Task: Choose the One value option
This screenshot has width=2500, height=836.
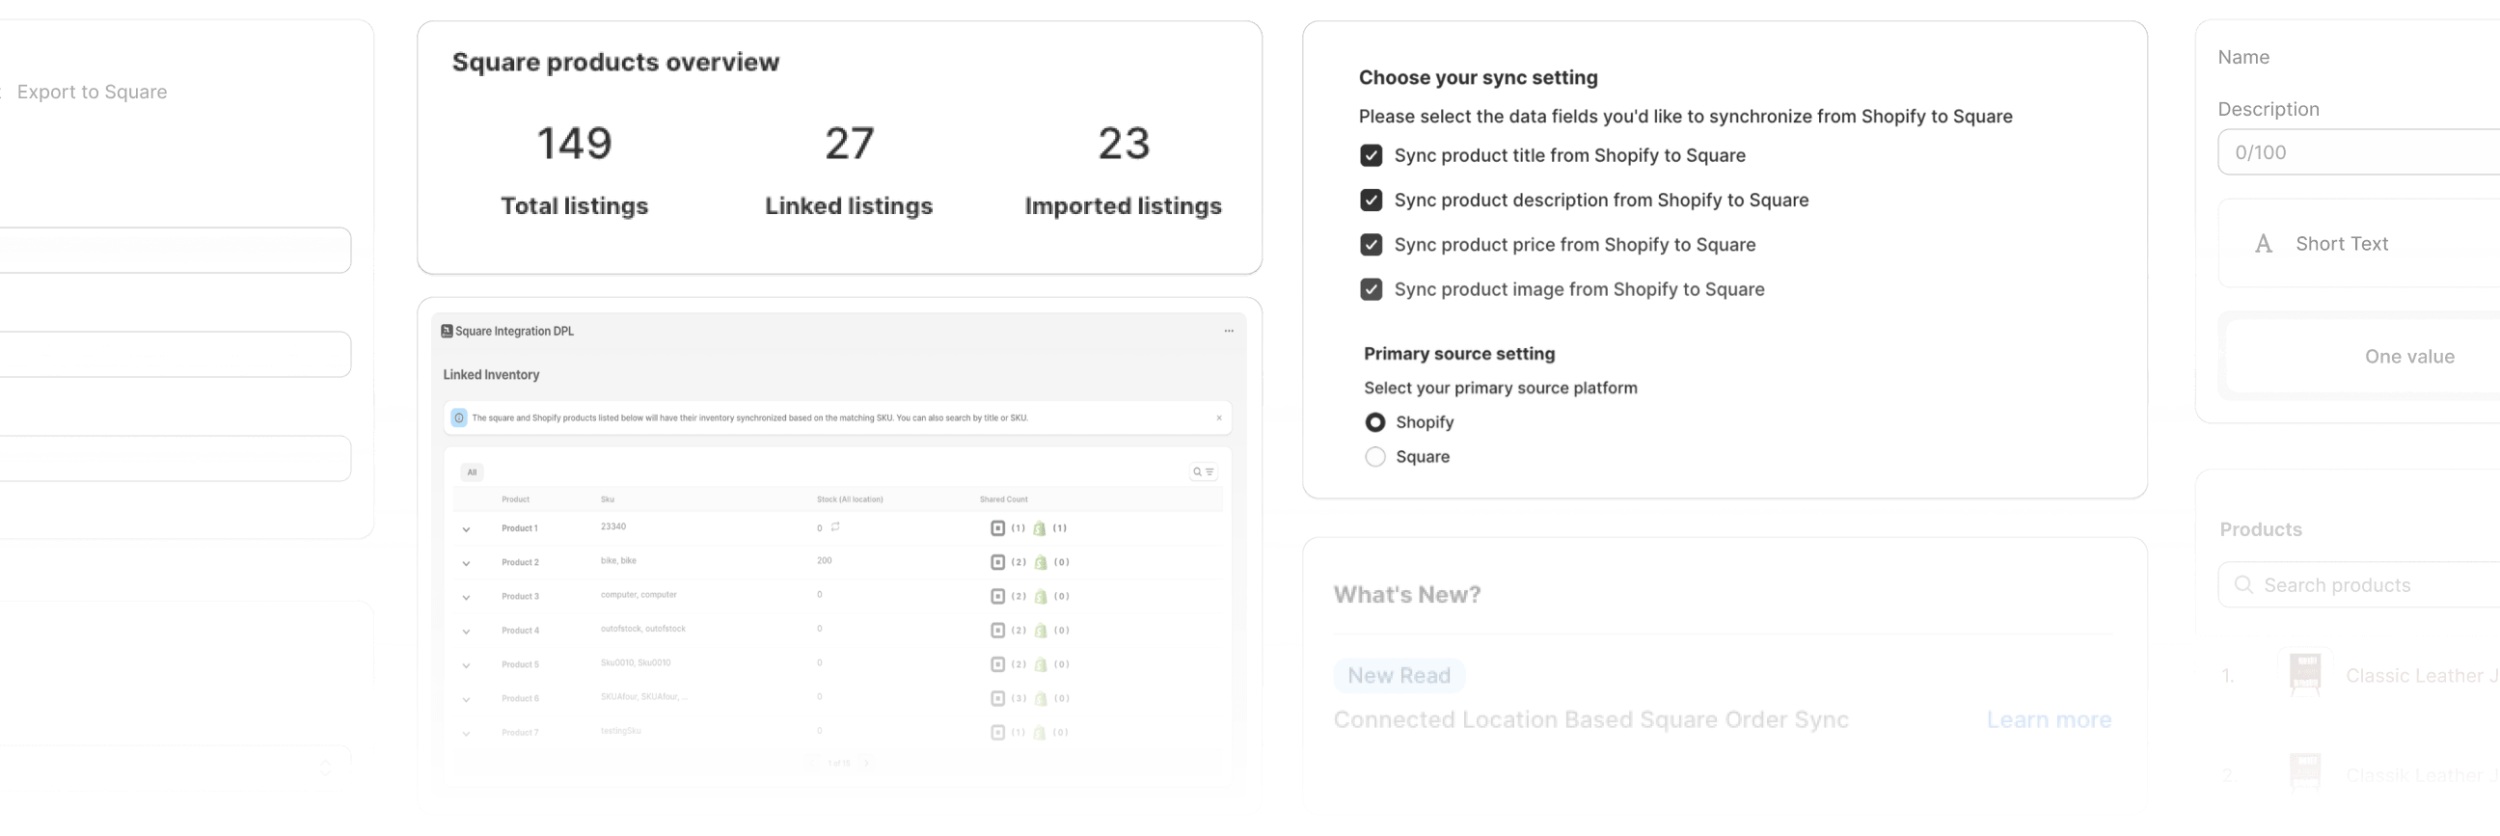Action: [x=2409, y=357]
